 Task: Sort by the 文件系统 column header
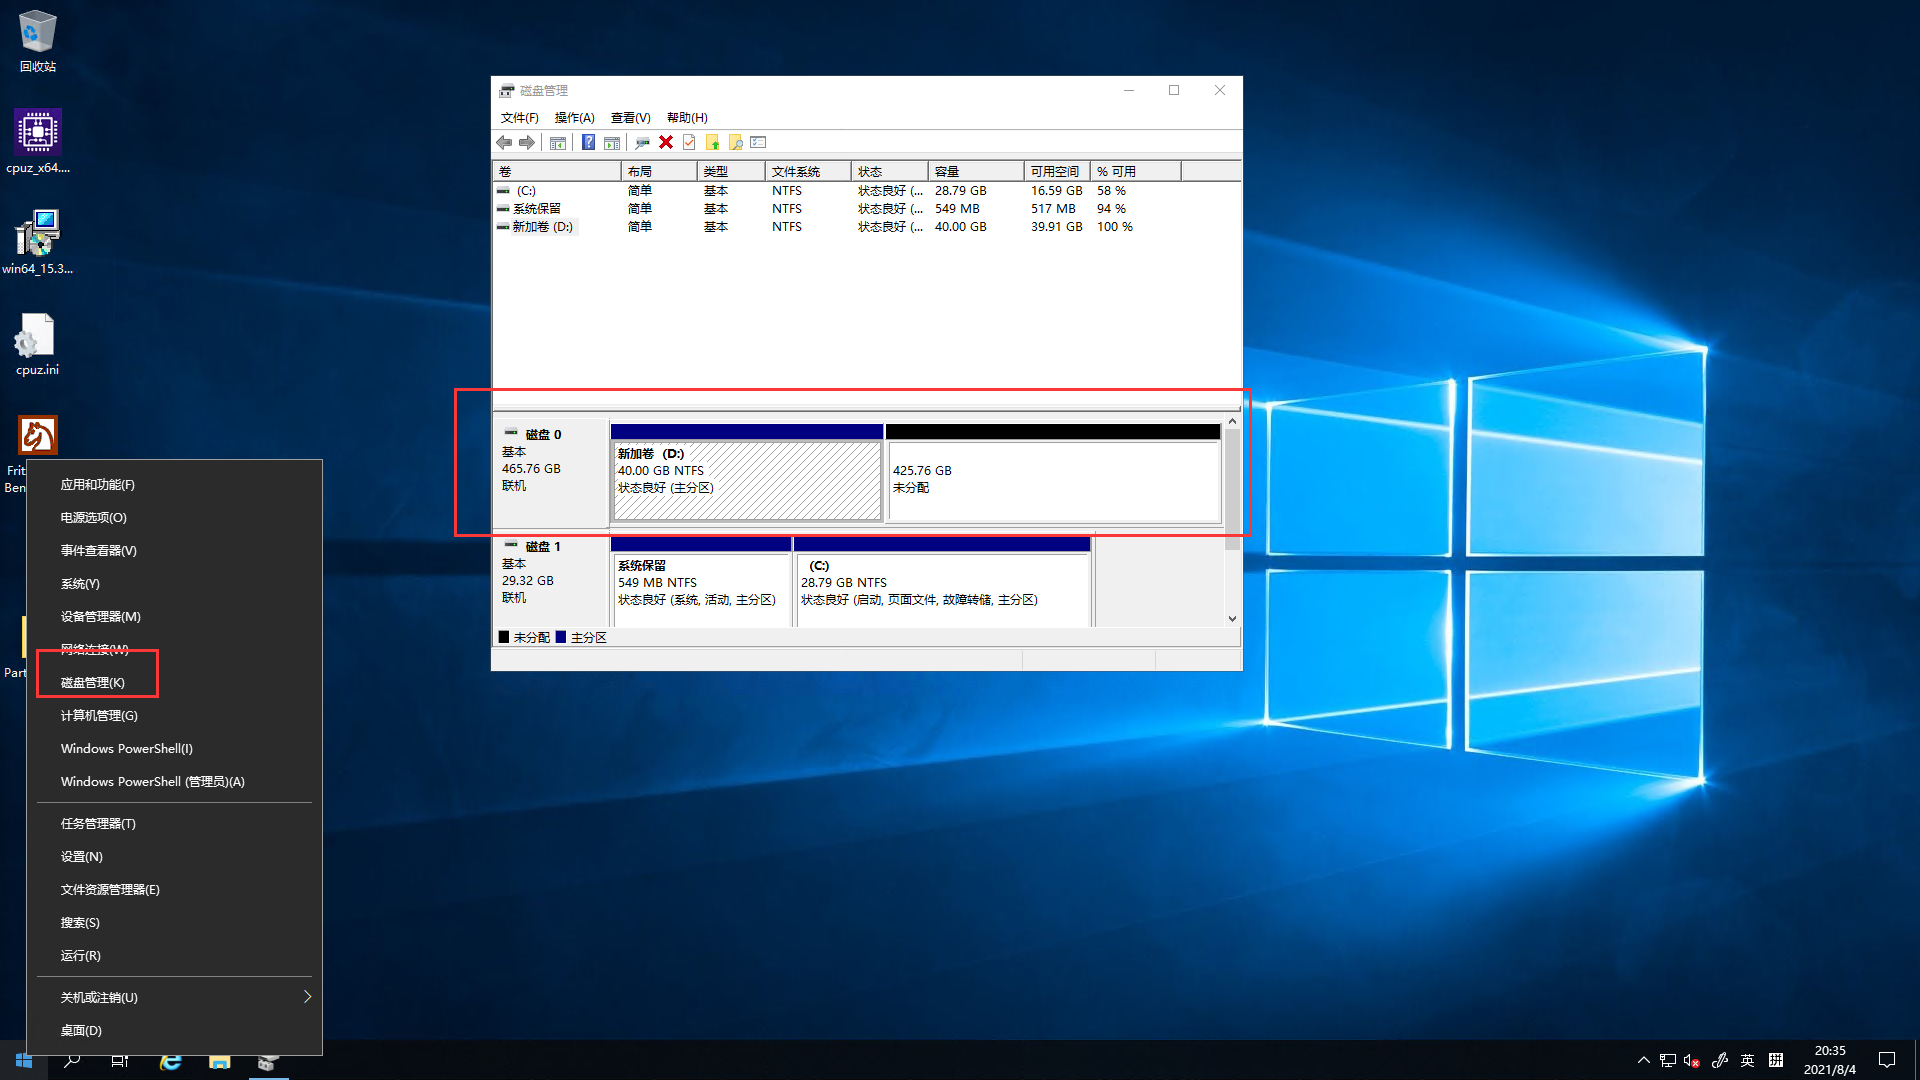point(808,172)
